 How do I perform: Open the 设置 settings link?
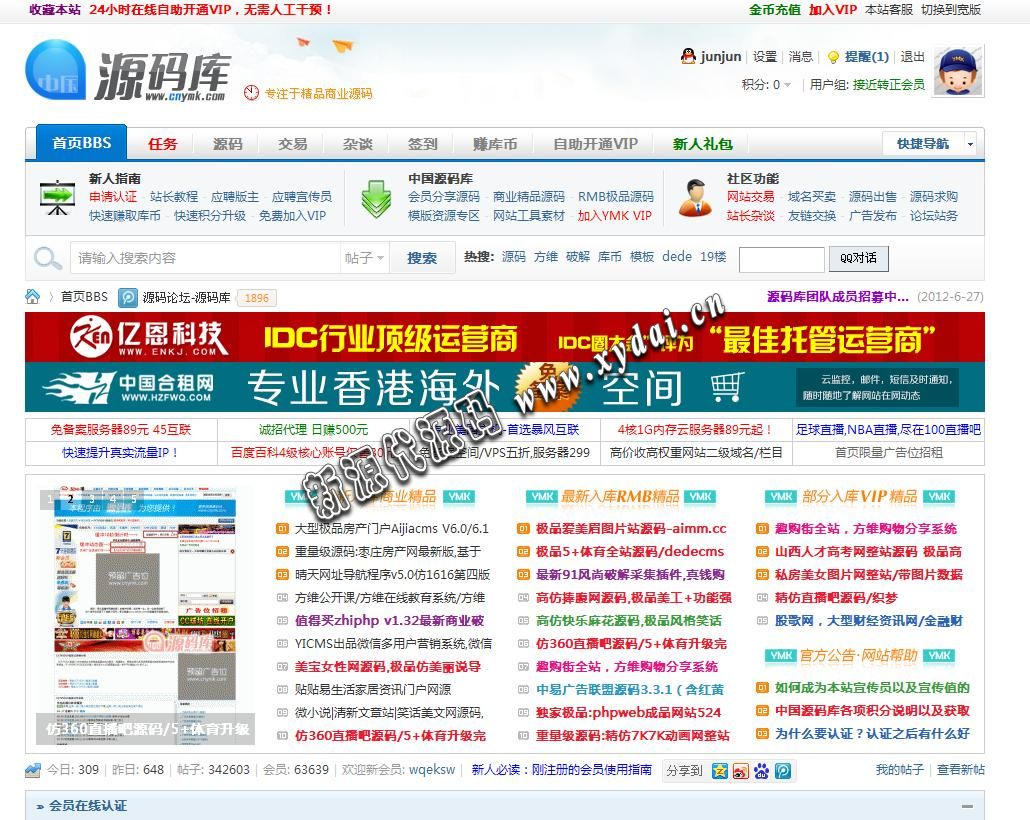(x=765, y=57)
